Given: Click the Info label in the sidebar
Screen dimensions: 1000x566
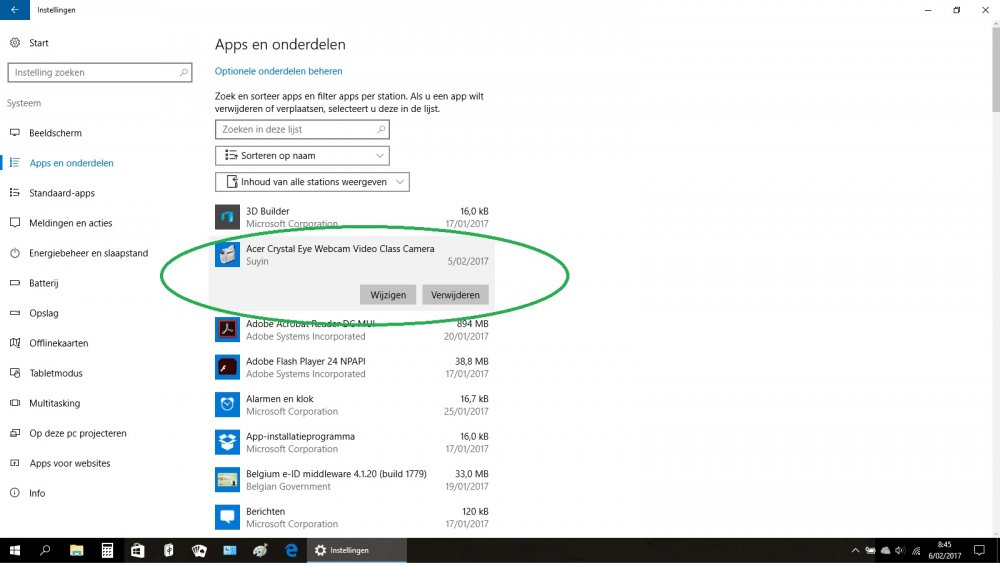Looking at the screenshot, I should tap(37, 493).
